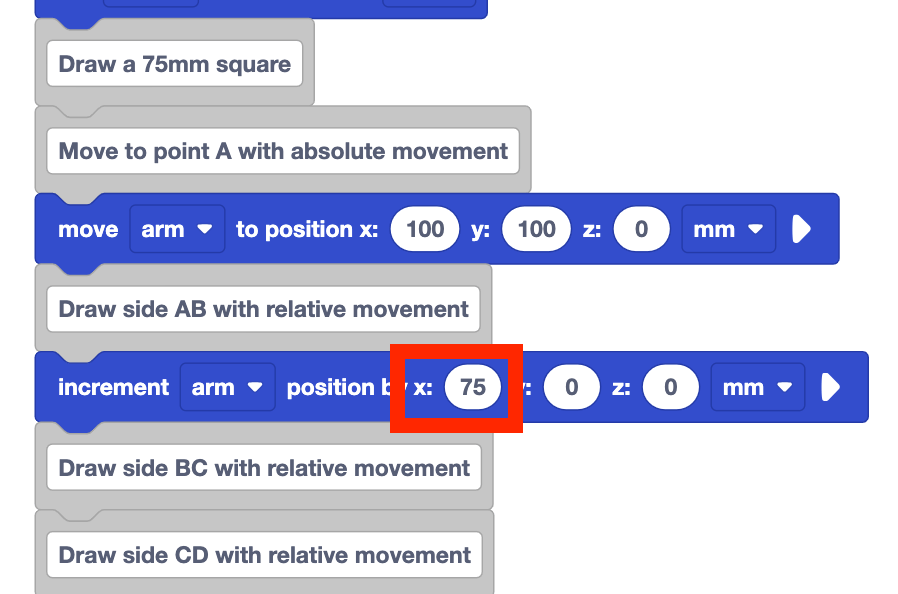
Task: Open the arm dropdown in the move block
Action: pos(177,228)
